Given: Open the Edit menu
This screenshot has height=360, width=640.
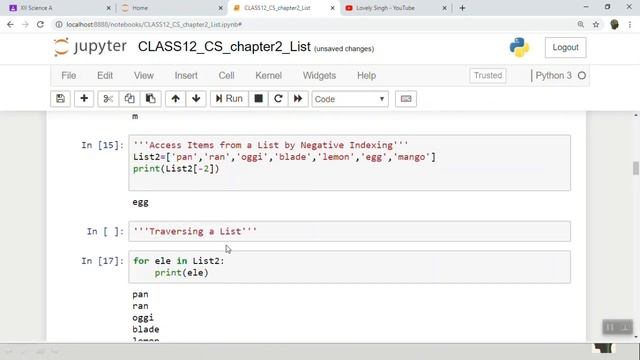Looking at the screenshot, I should [105, 76].
